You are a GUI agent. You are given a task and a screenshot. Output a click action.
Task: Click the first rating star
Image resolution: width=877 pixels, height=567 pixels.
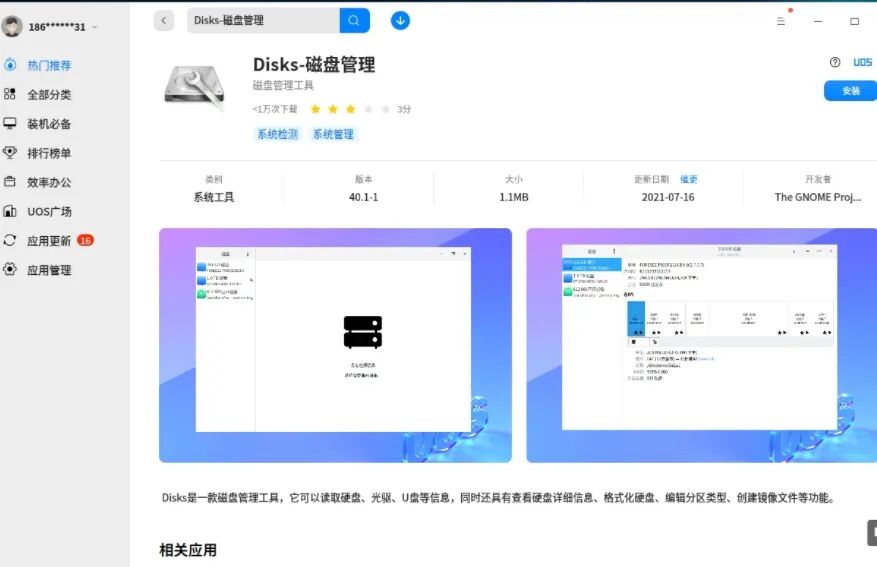point(315,109)
